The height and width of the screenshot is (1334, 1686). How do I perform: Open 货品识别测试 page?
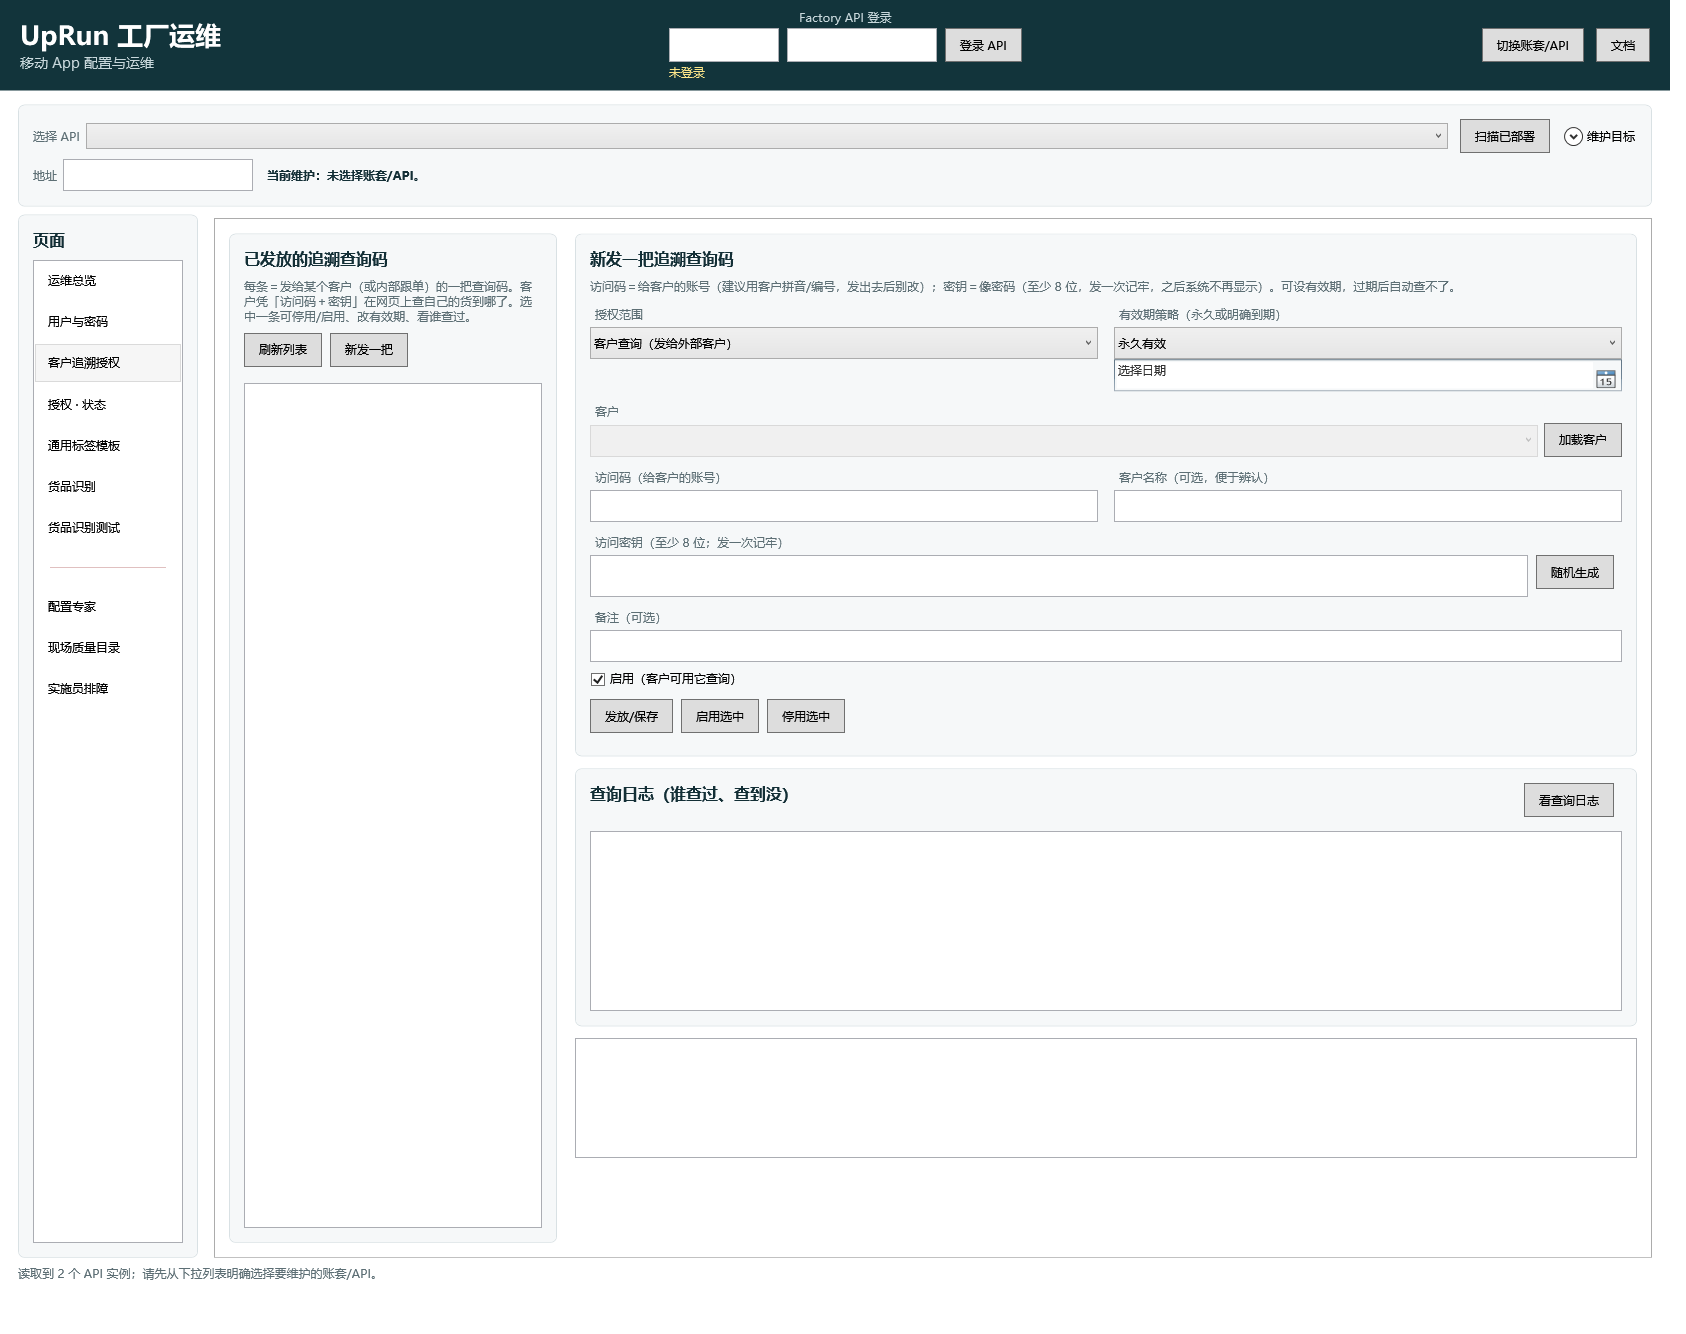click(x=108, y=528)
